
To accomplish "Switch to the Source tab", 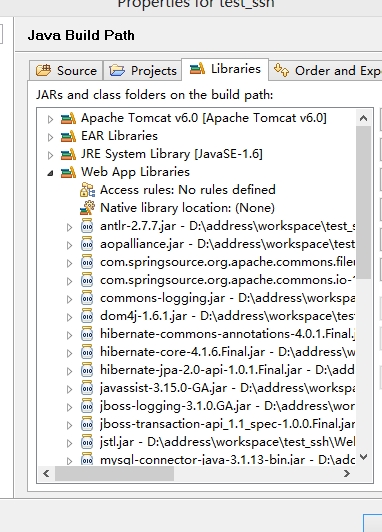I will pos(66,71).
